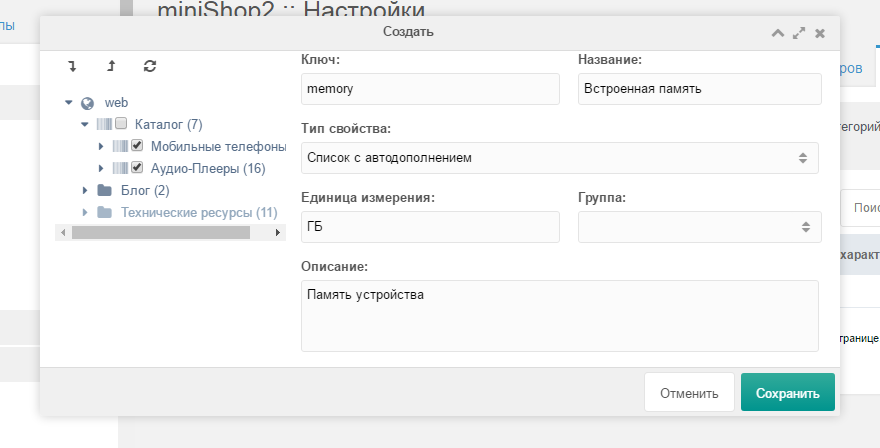Click the category icon beside Мобильные телефоны

pos(120,146)
